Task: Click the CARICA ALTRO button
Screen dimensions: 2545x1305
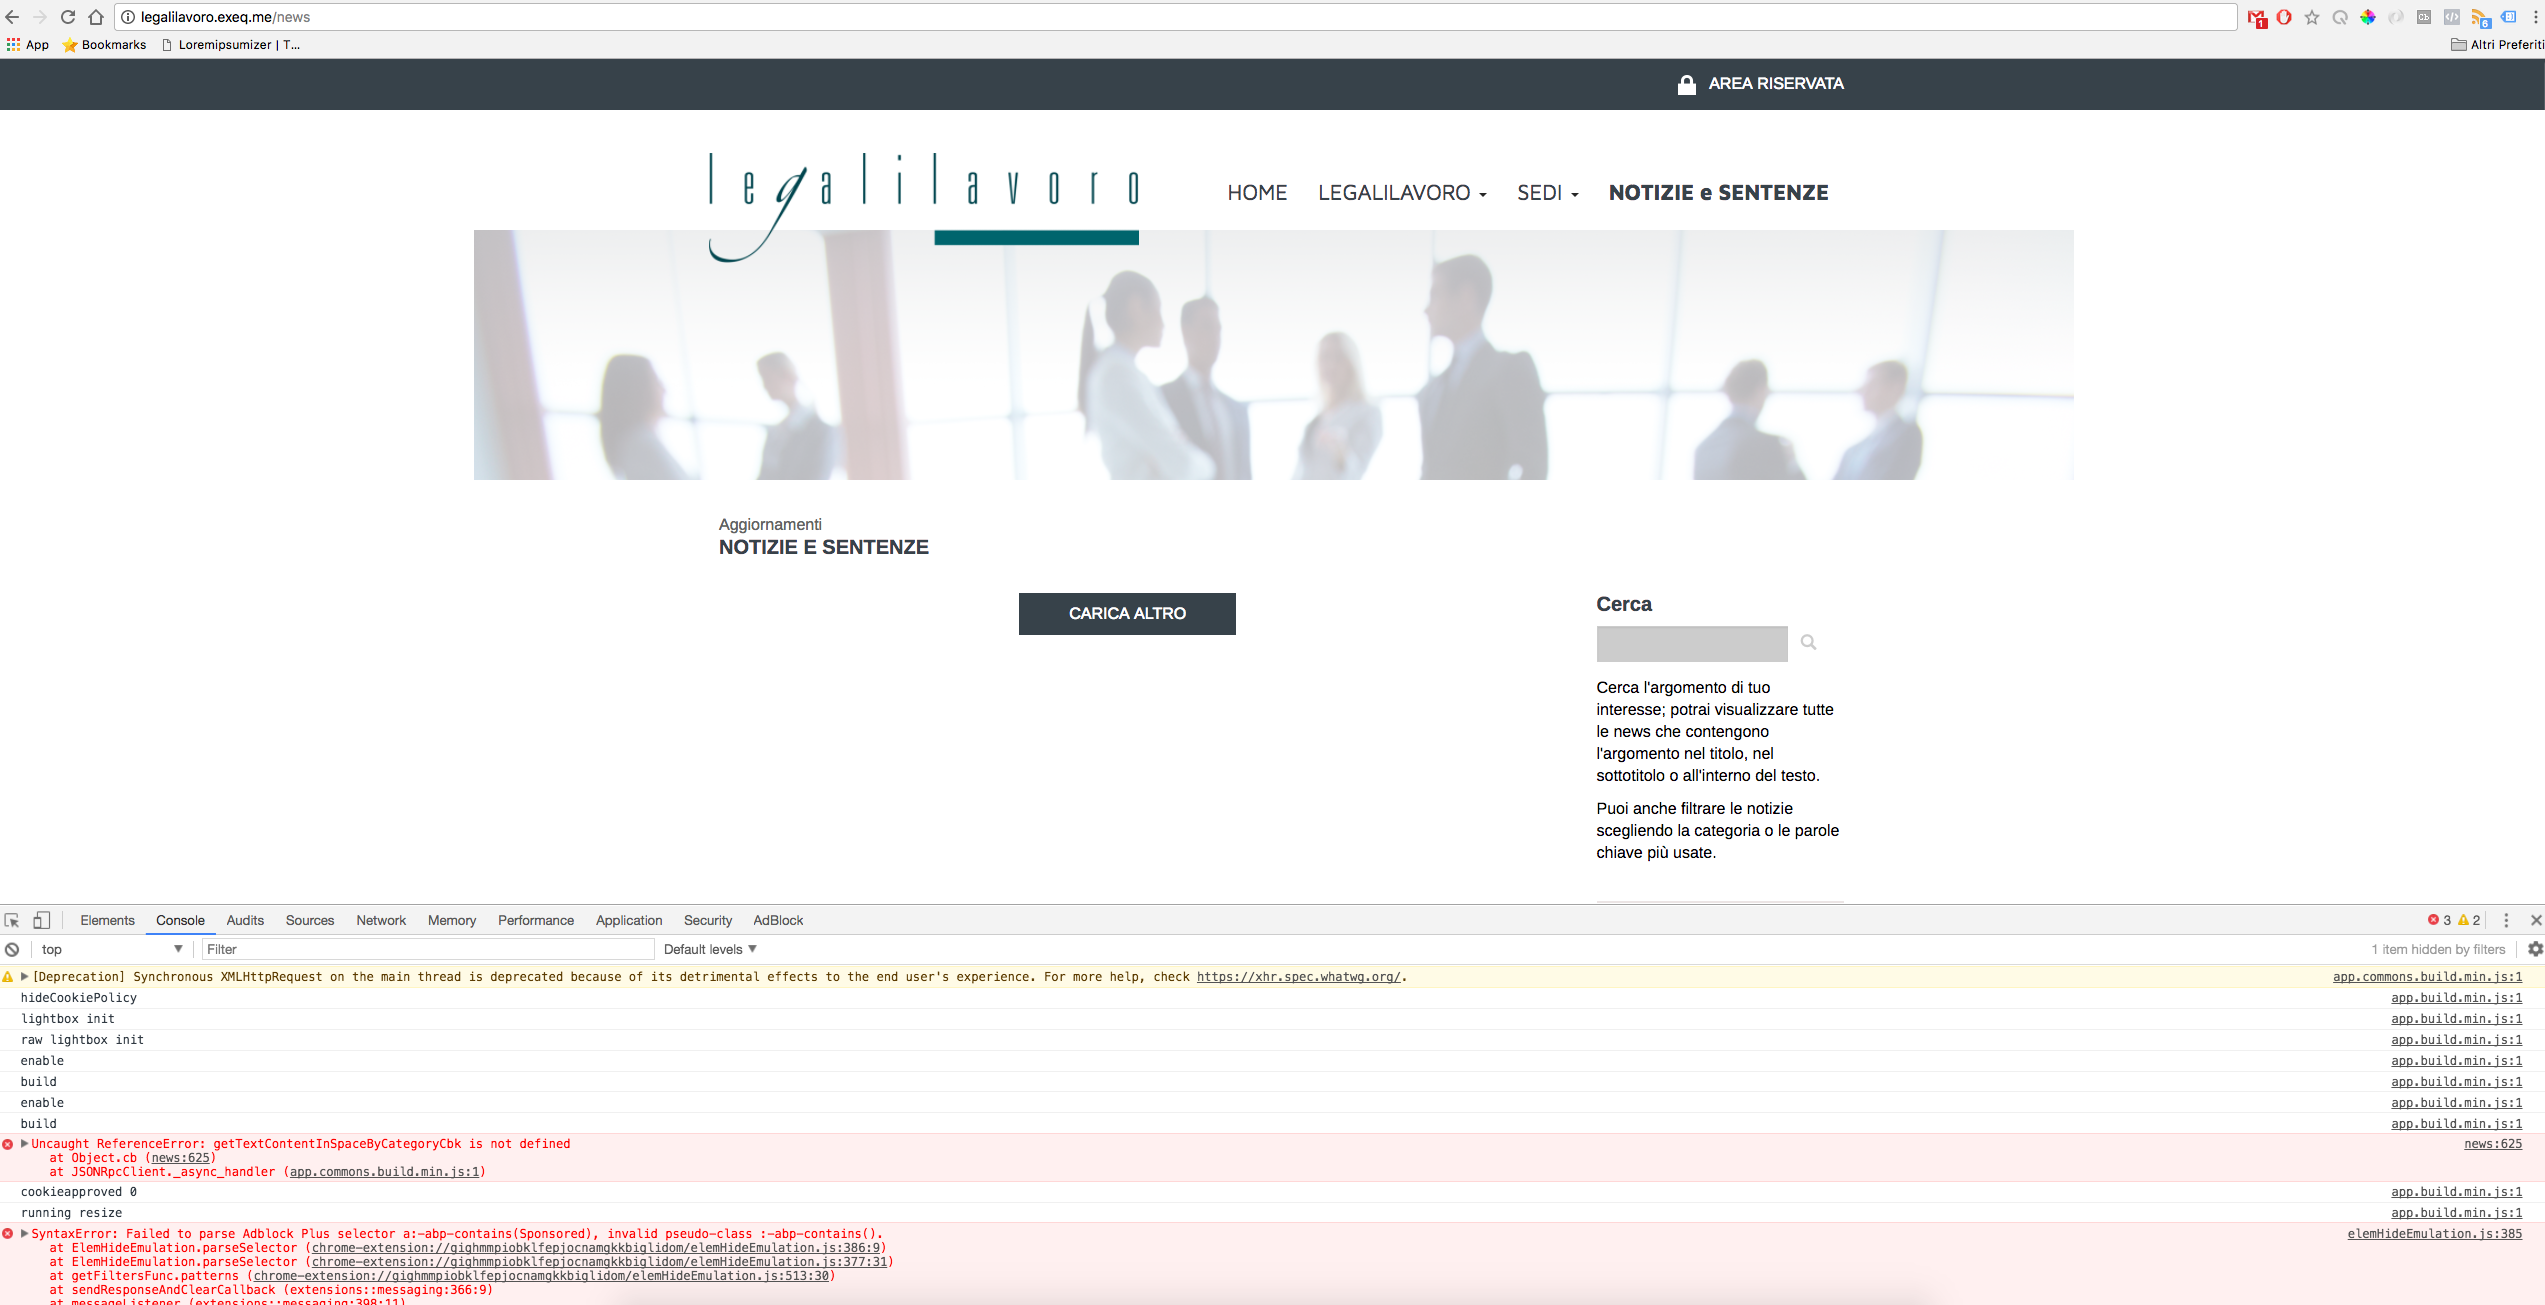Action: point(1127,613)
